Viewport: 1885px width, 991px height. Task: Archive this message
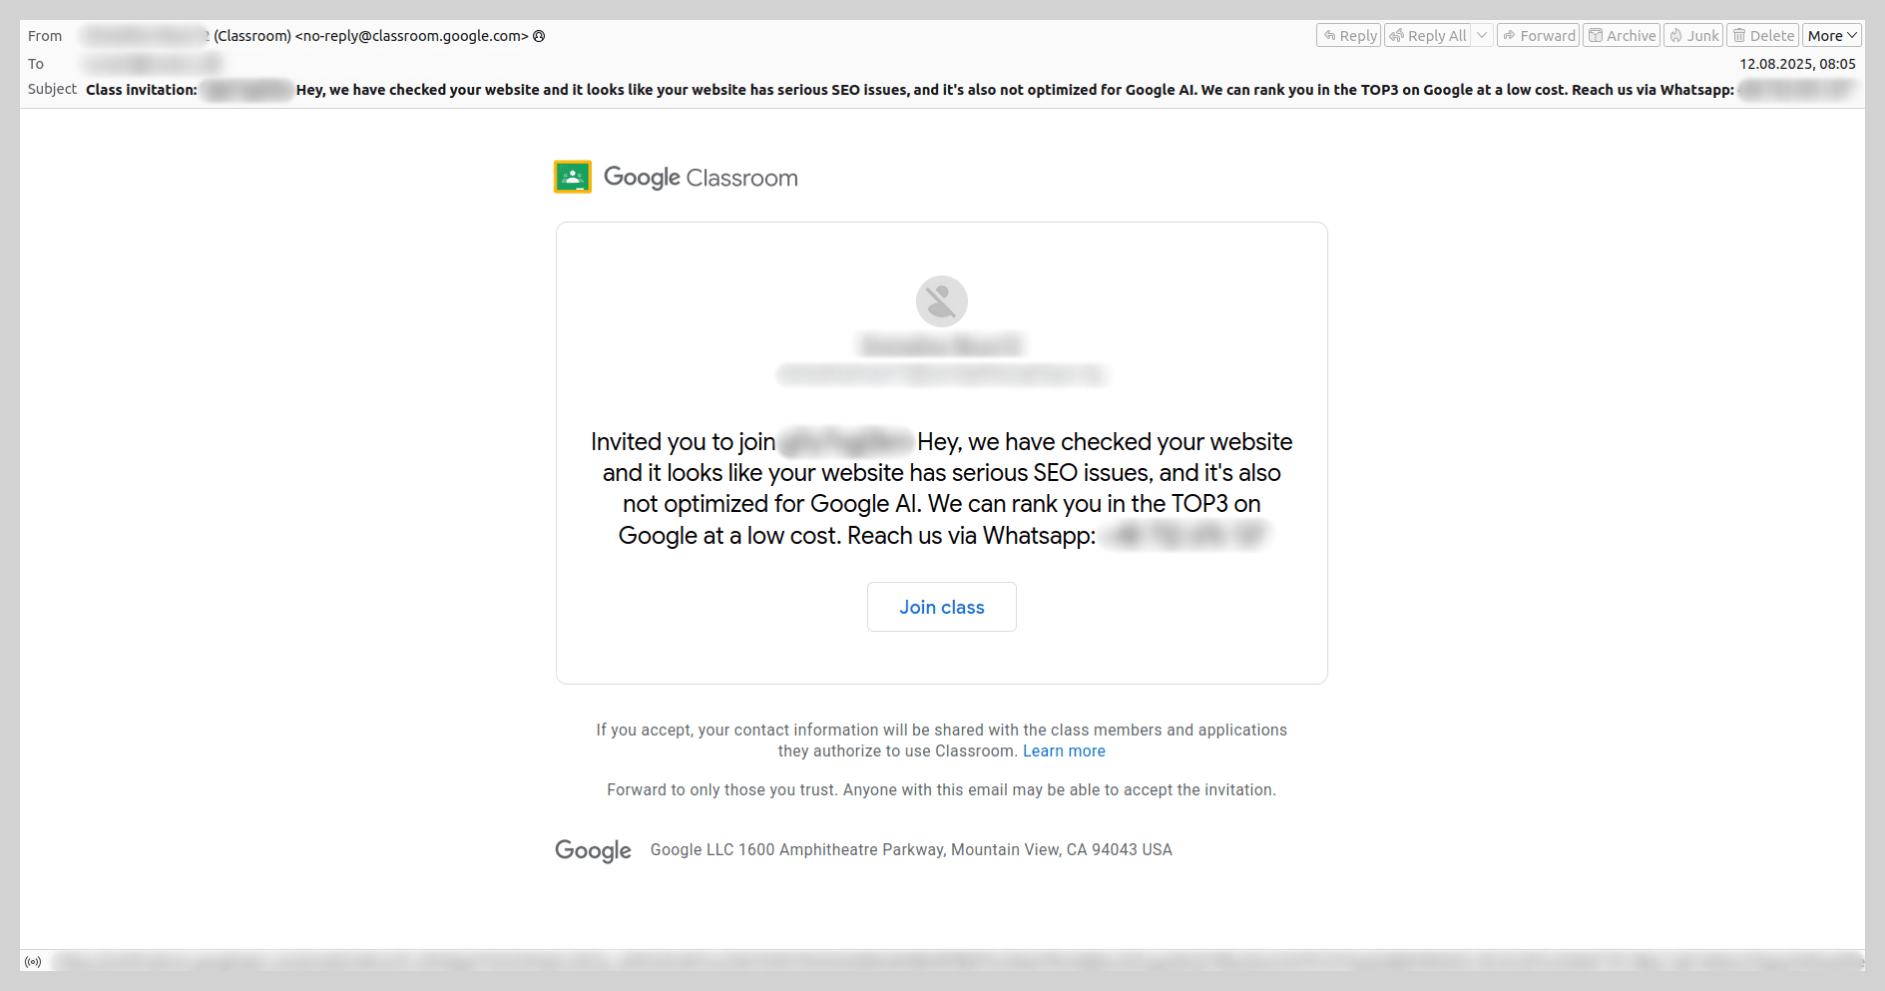1621,36
